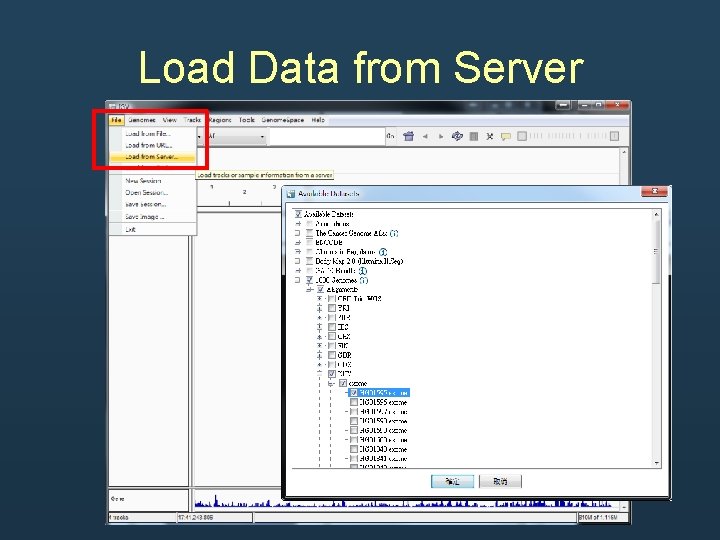Choose Load from URL in File menu

click(152, 145)
